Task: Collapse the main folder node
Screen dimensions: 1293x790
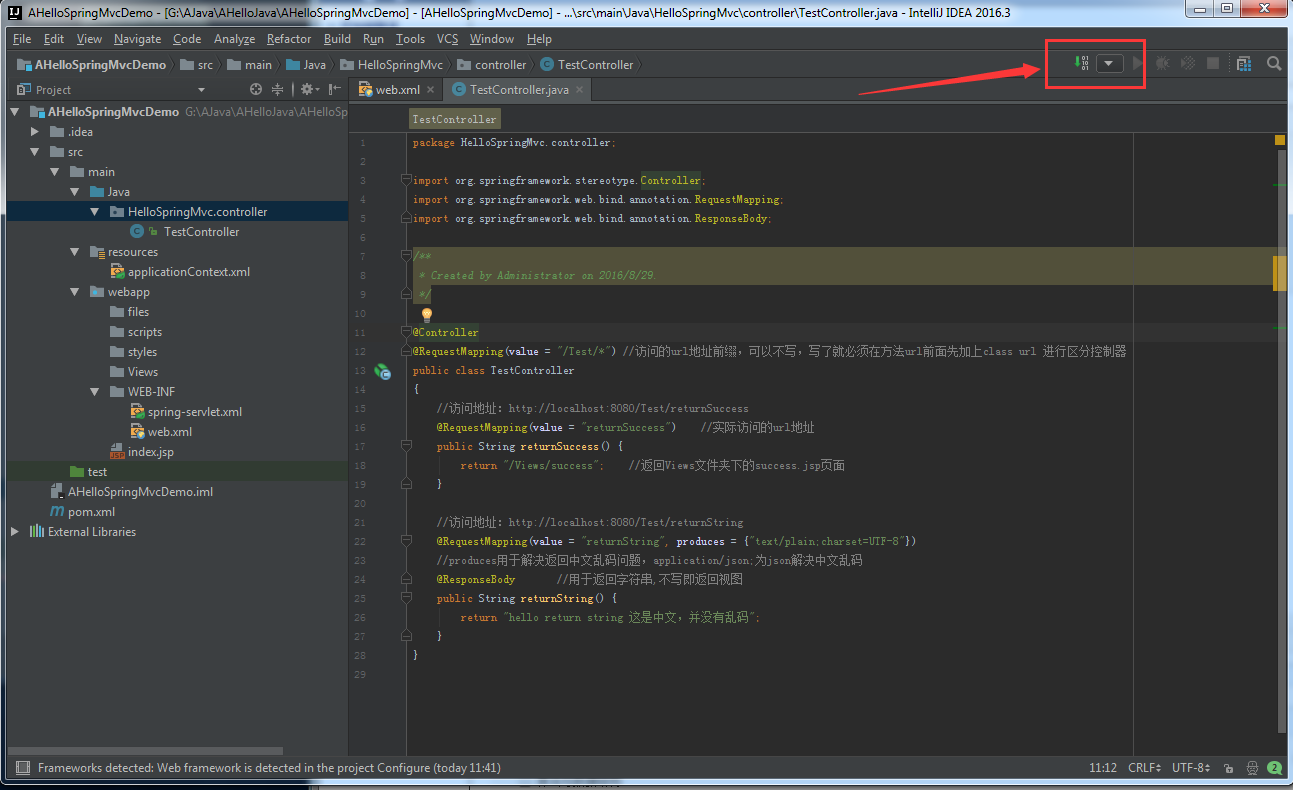Action: (55, 172)
